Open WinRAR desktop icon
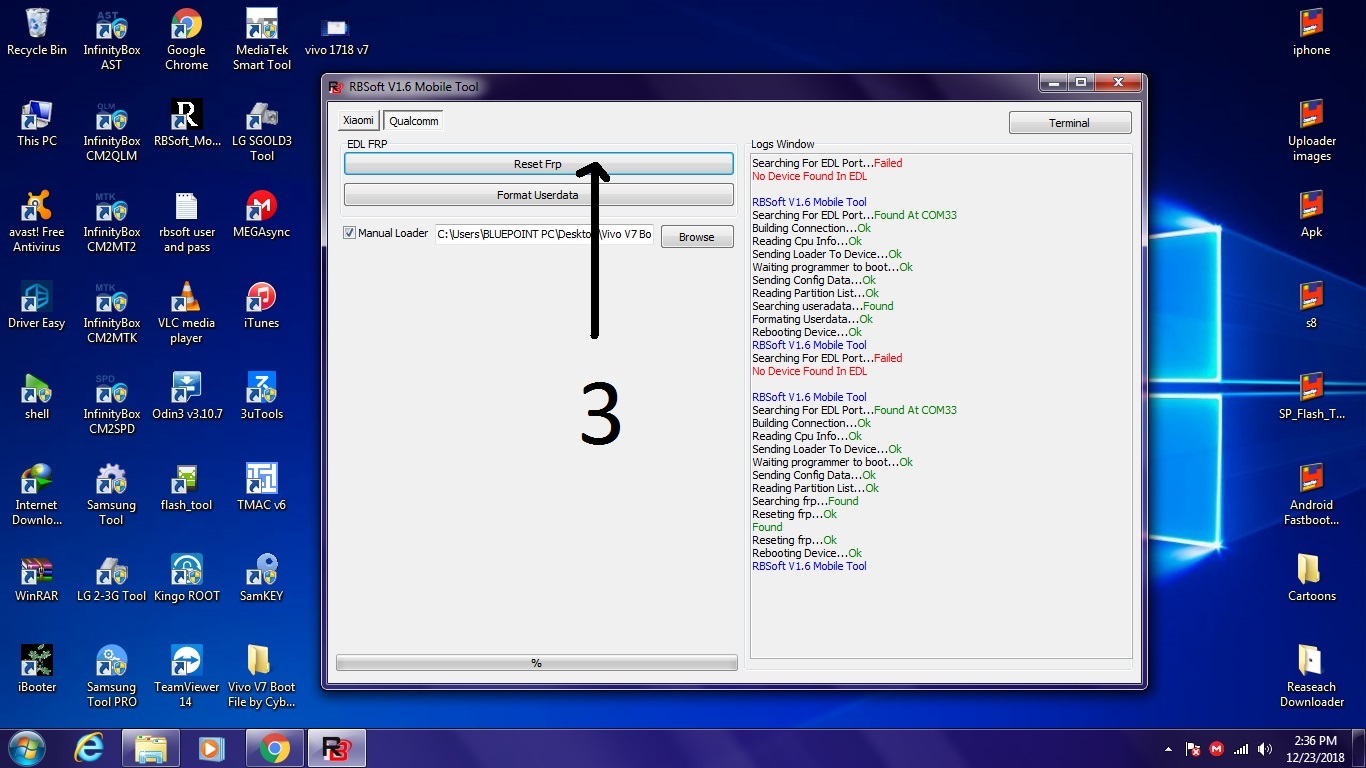The width and height of the screenshot is (1366, 768). pos(37,578)
